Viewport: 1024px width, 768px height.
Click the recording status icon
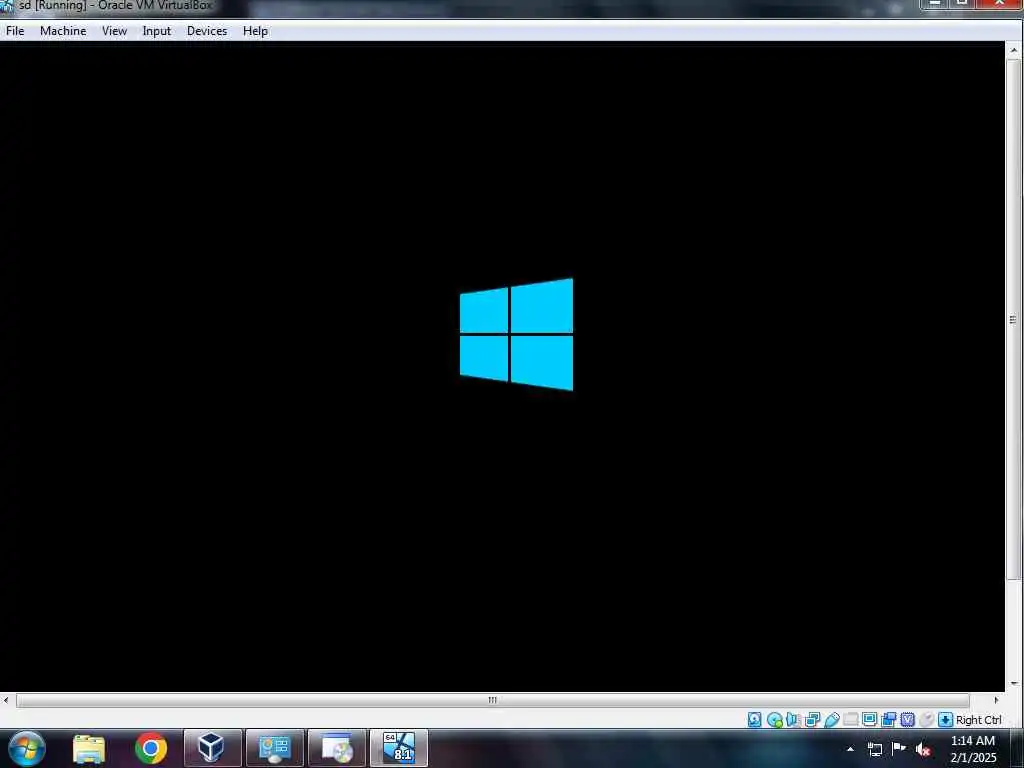point(889,720)
